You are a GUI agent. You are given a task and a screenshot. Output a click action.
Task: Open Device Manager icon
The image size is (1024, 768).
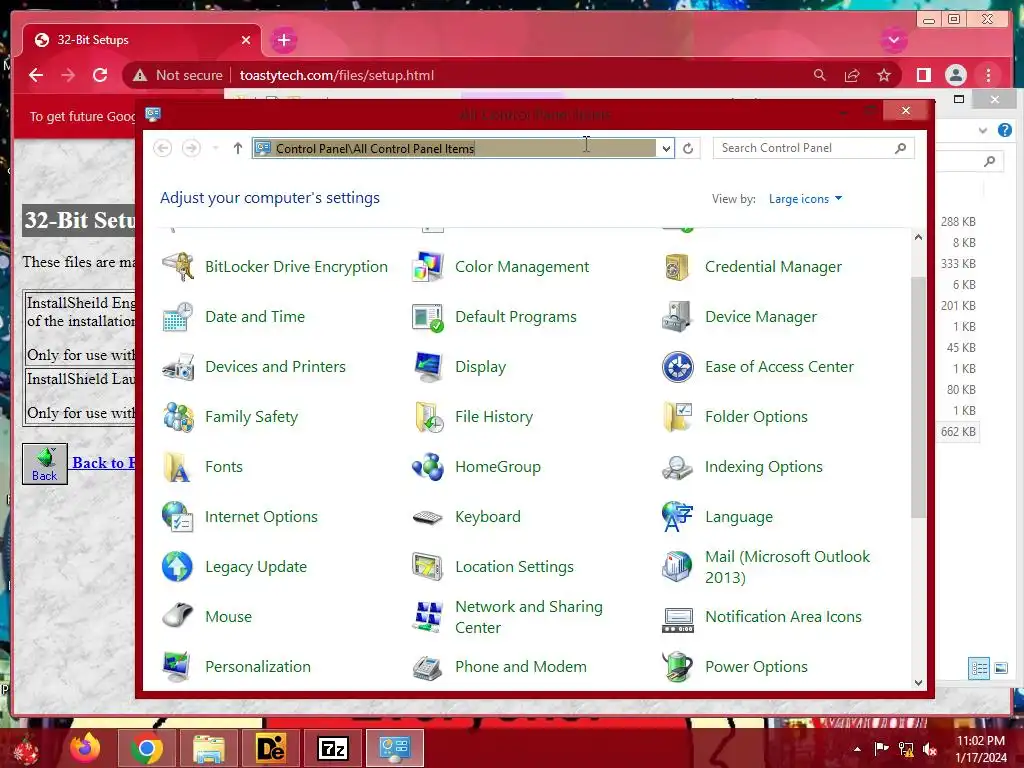[677, 317]
